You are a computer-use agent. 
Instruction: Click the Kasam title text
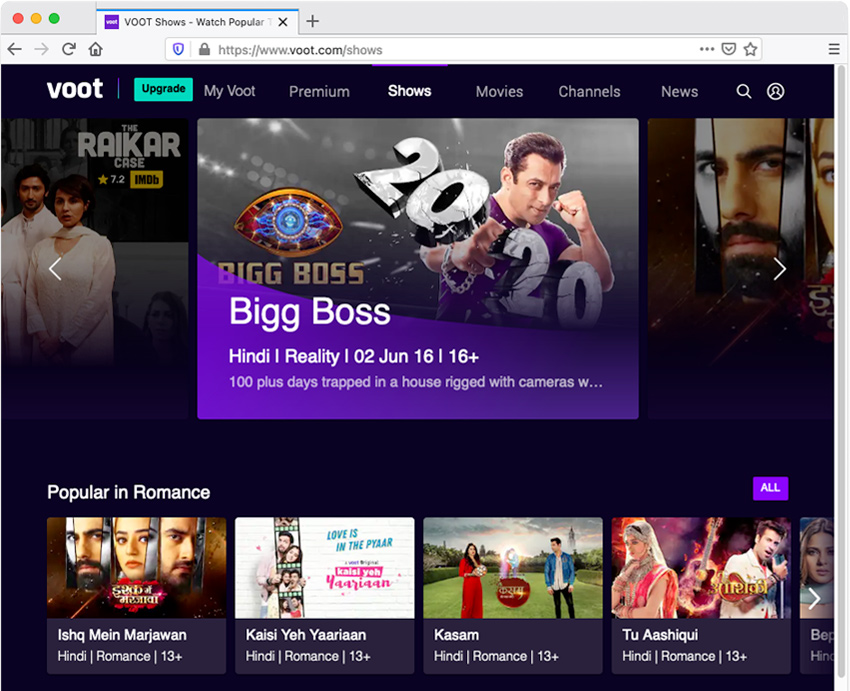(456, 635)
